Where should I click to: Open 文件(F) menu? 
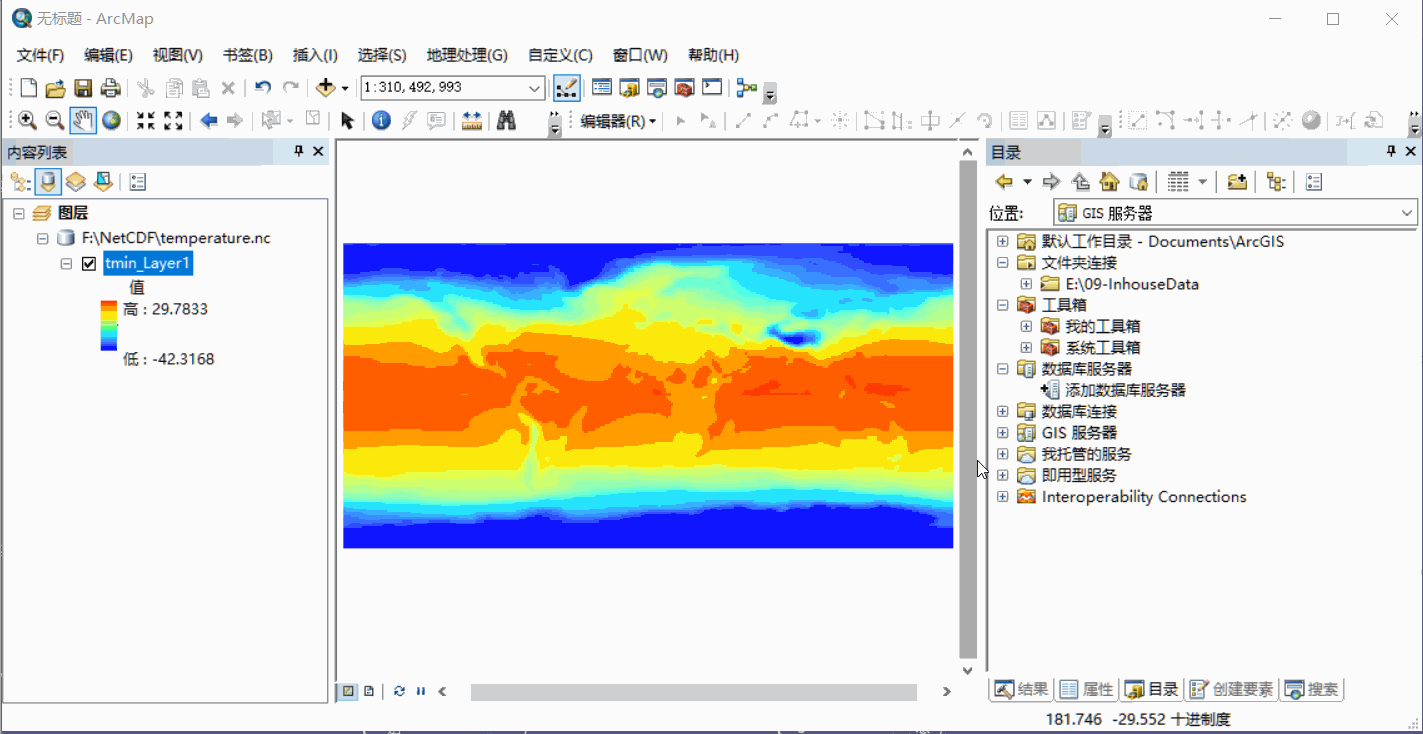[40, 55]
